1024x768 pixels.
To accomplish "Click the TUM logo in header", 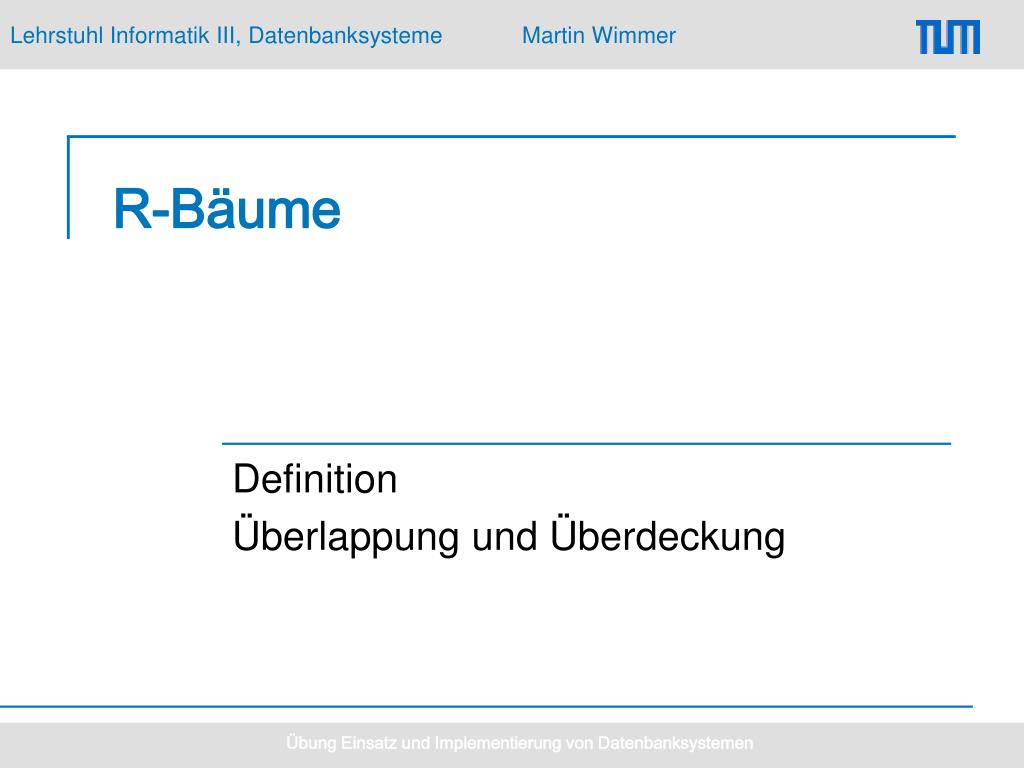I will [x=948, y=37].
